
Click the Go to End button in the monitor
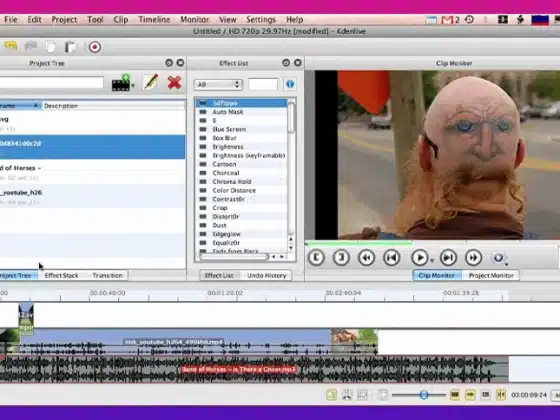(x=448, y=258)
